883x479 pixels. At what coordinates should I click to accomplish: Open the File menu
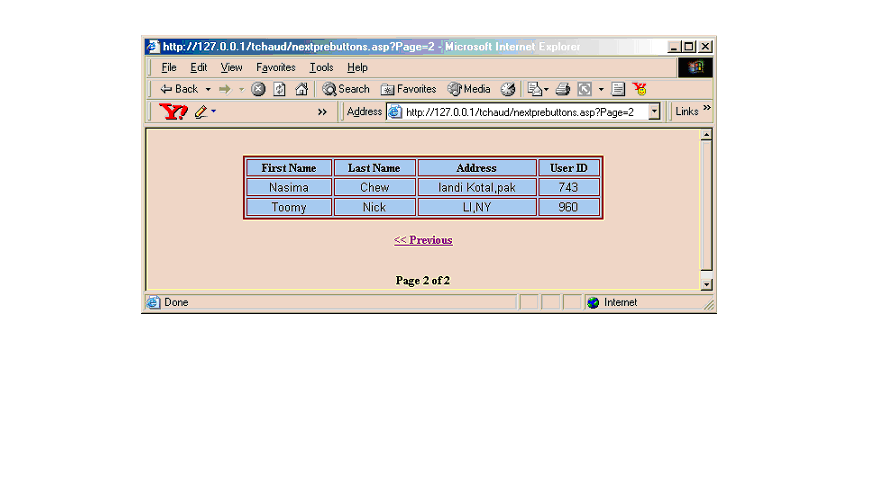[169, 68]
